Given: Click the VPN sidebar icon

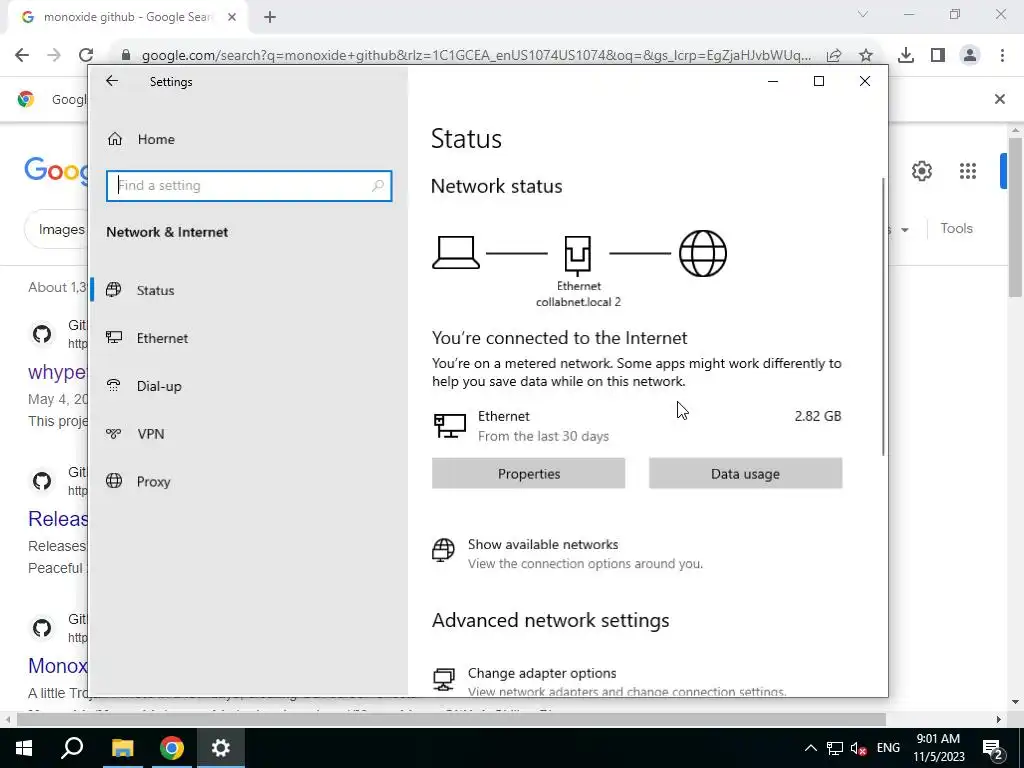Looking at the screenshot, I should (114, 434).
